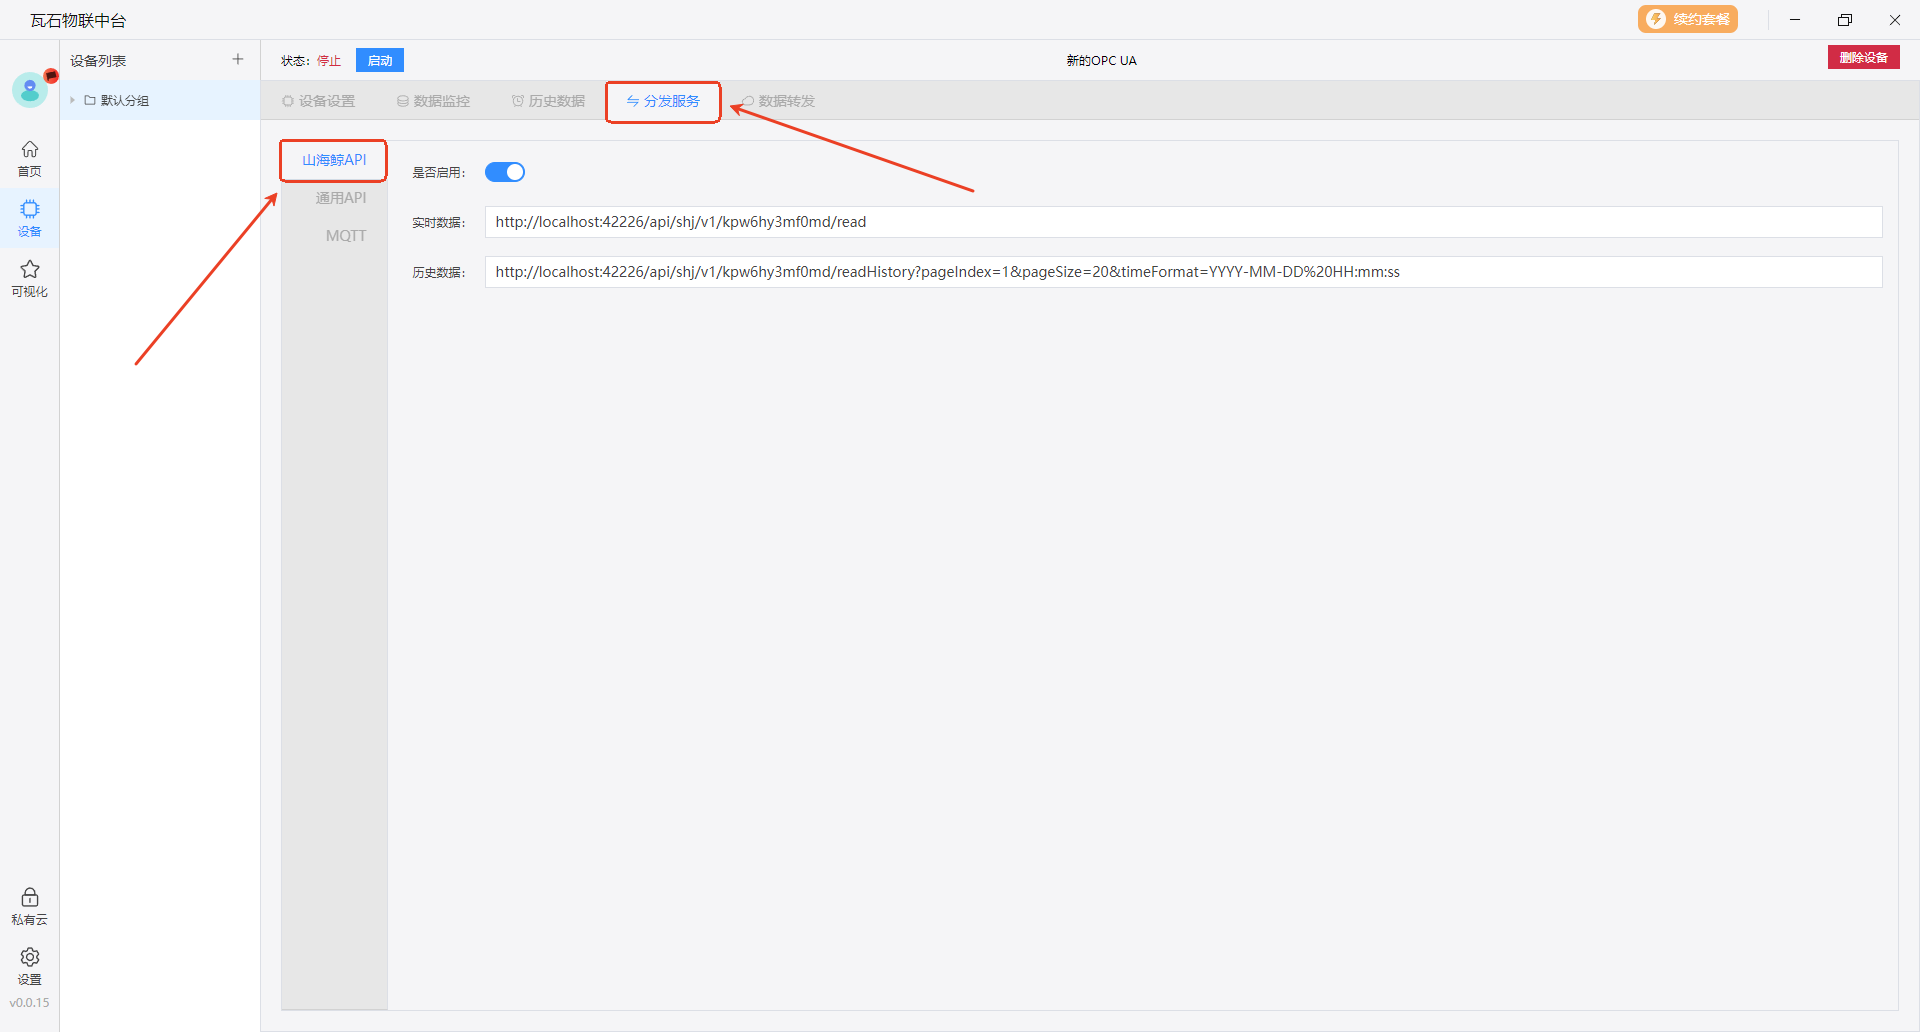Select the MQTT side tab
This screenshot has height=1032, width=1920.
point(345,236)
